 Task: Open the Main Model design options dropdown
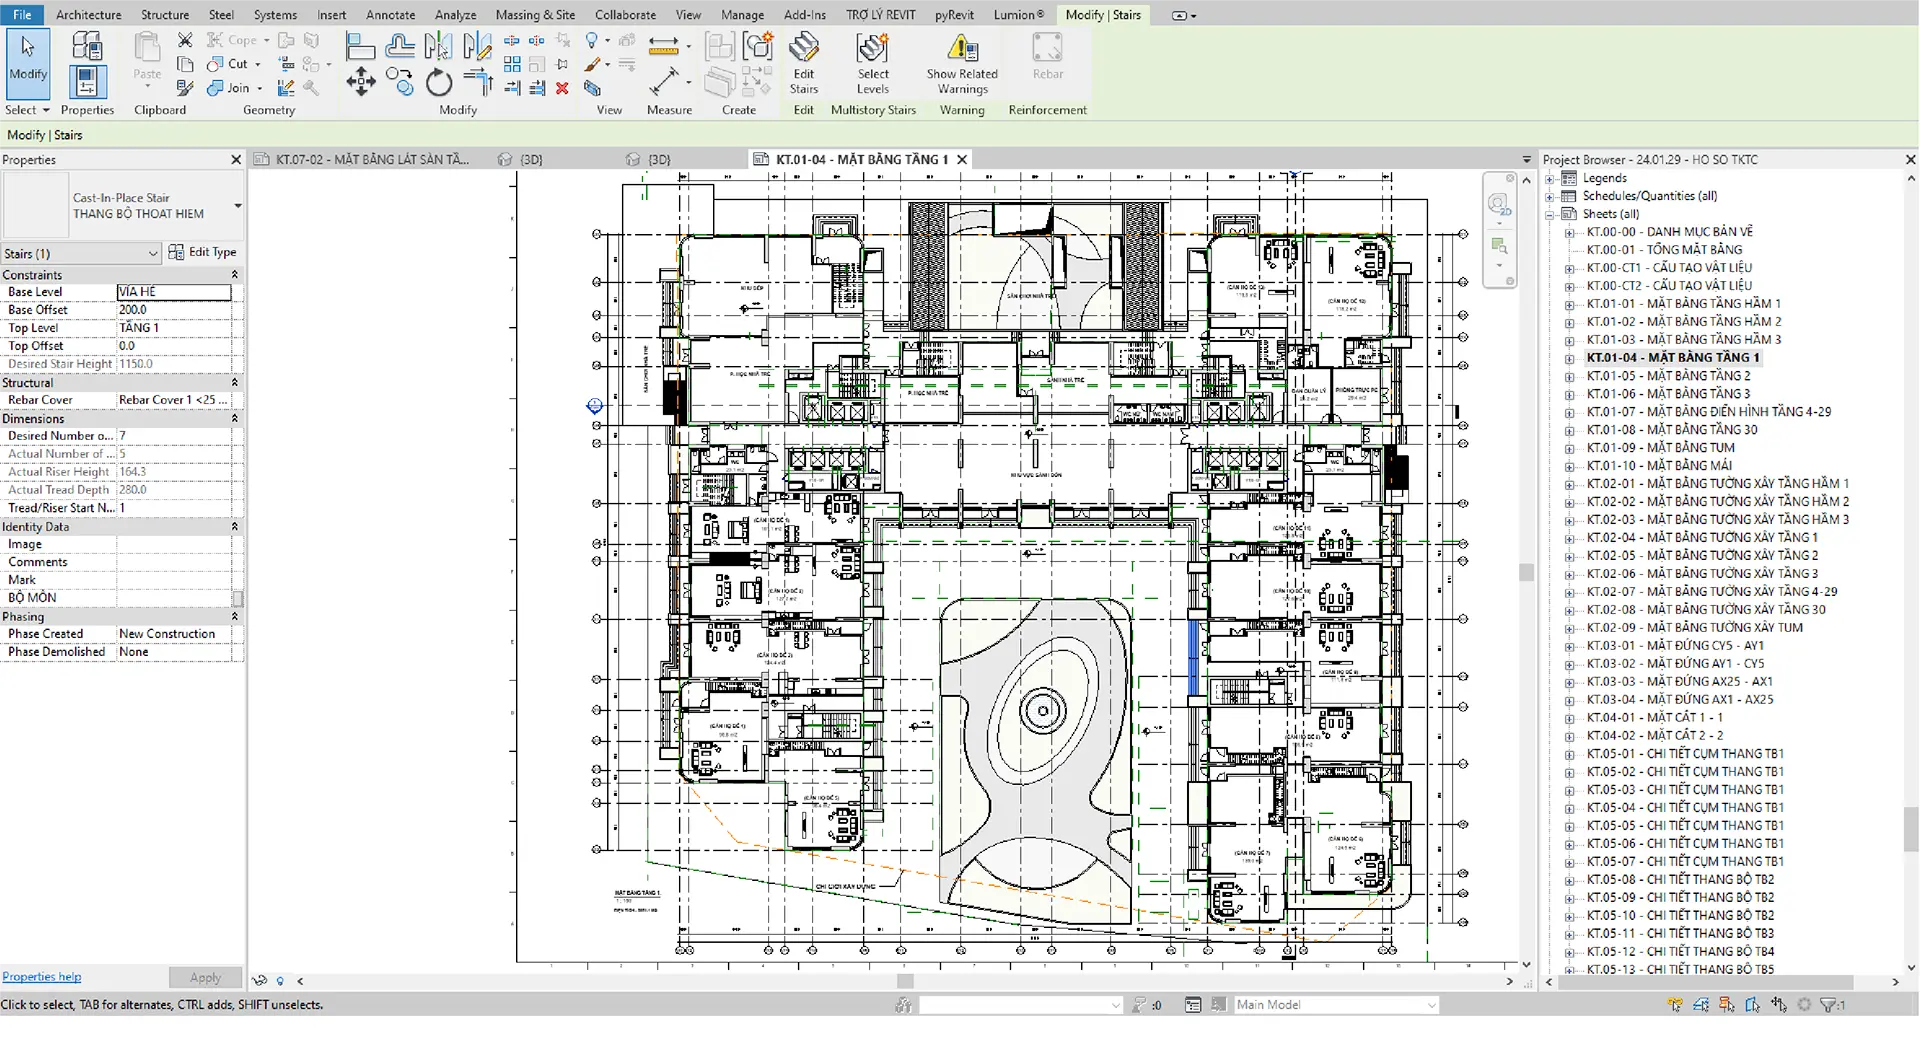pos(1336,1005)
